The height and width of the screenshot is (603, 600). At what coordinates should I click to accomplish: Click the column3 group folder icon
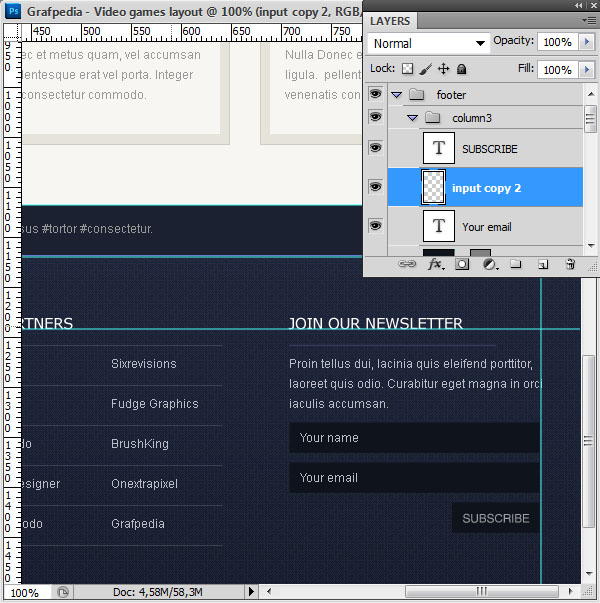[432, 117]
